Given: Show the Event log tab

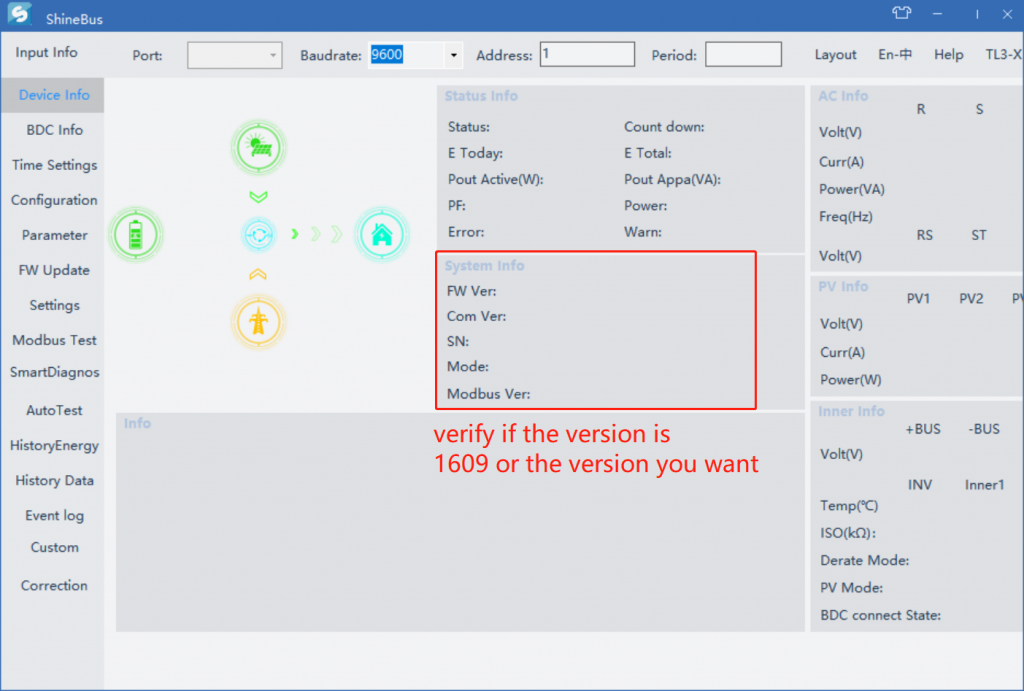Looking at the screenshot, I should 54,516.
